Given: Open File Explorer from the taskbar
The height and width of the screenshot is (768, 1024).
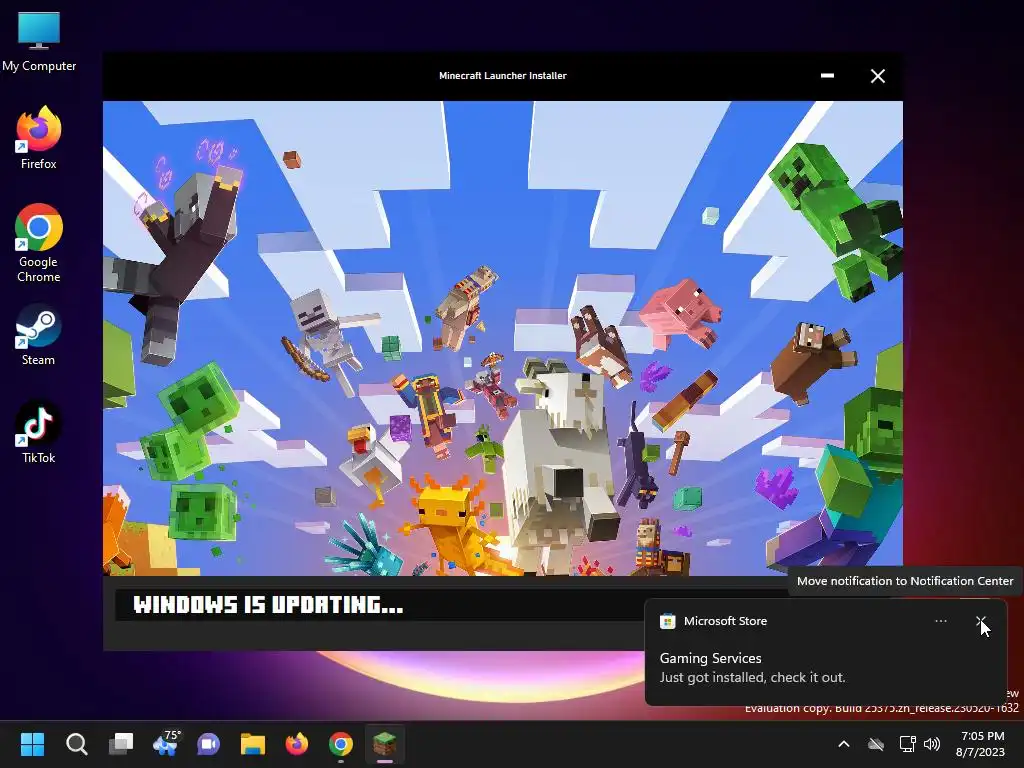Looking at the screenshot, I should (x=253, y=744).
